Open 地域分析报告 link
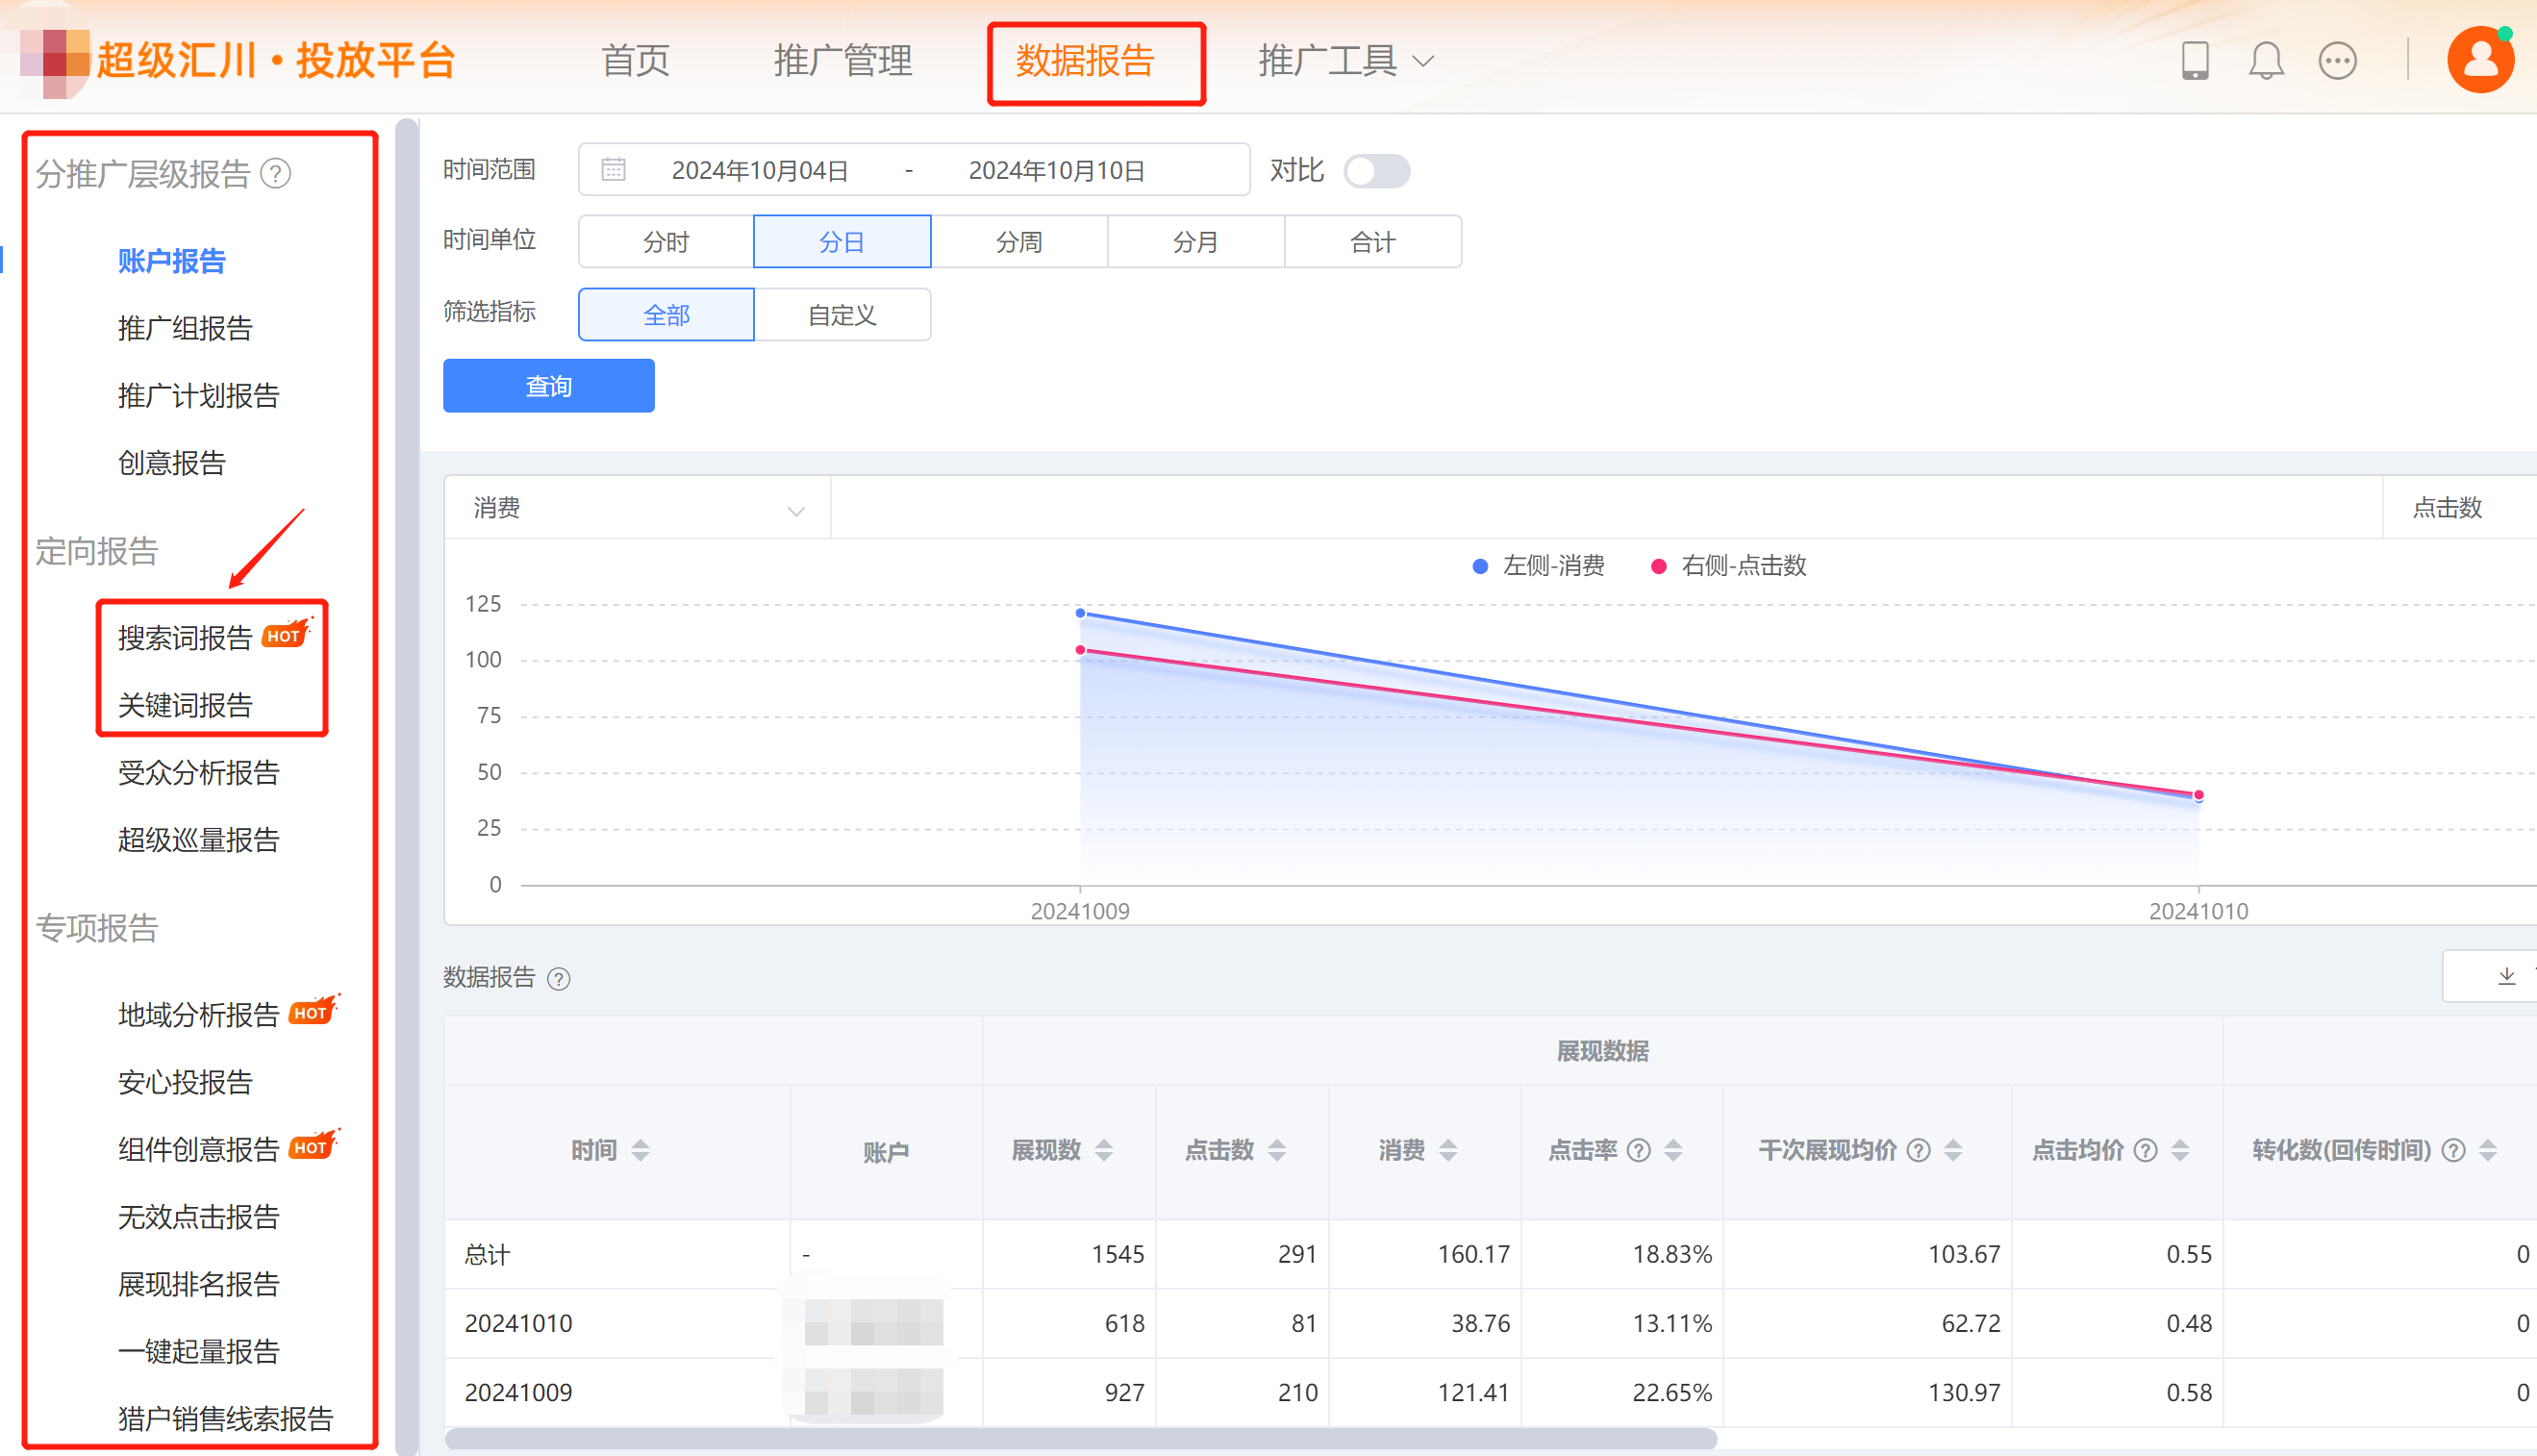 [x=199, y=1015]
